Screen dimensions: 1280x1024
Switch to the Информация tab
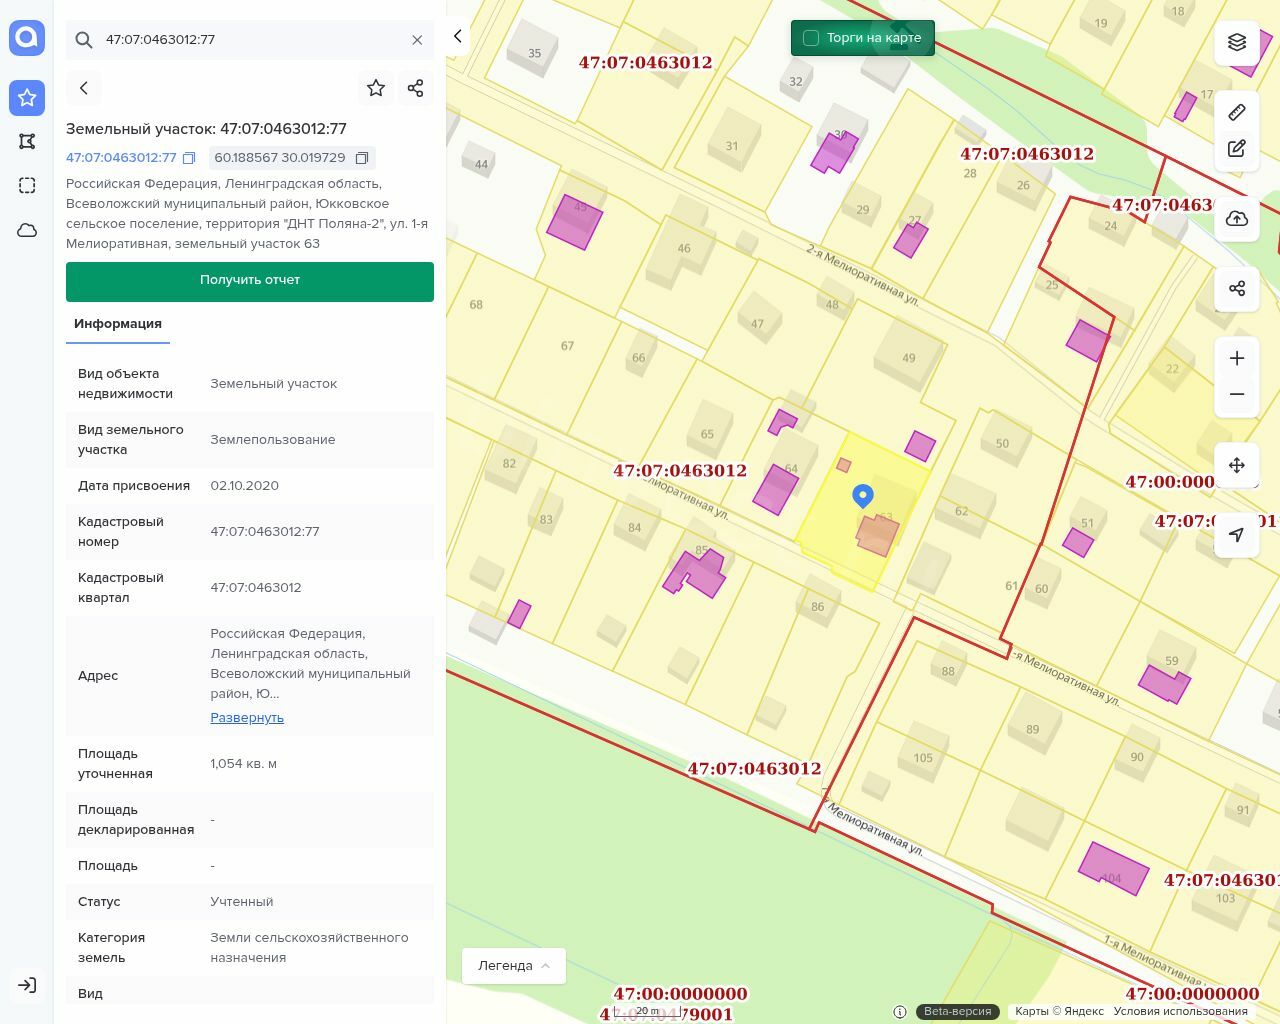(x=118, y=324)
